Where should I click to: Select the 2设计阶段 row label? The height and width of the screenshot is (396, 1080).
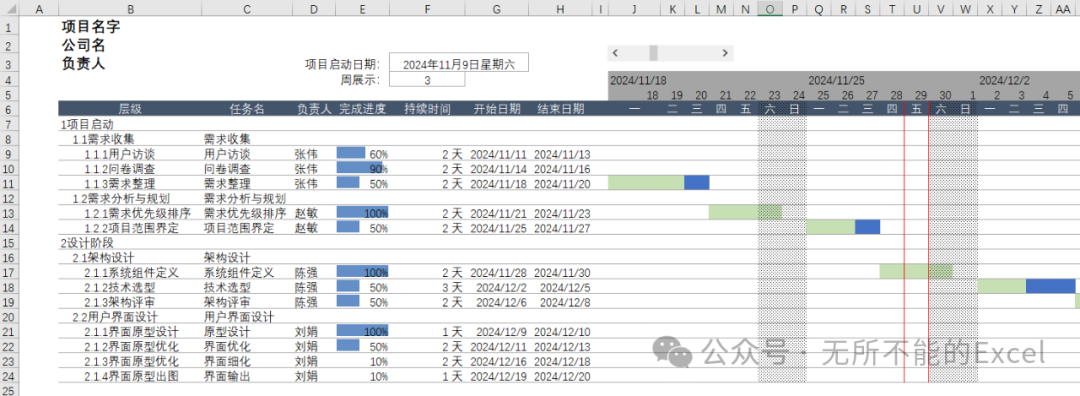[87, 242]
